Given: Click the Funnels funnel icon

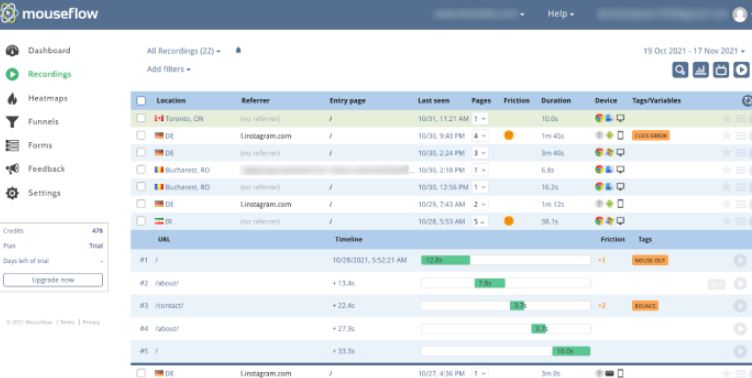Looking at the screenshot, I should (12, 121).
